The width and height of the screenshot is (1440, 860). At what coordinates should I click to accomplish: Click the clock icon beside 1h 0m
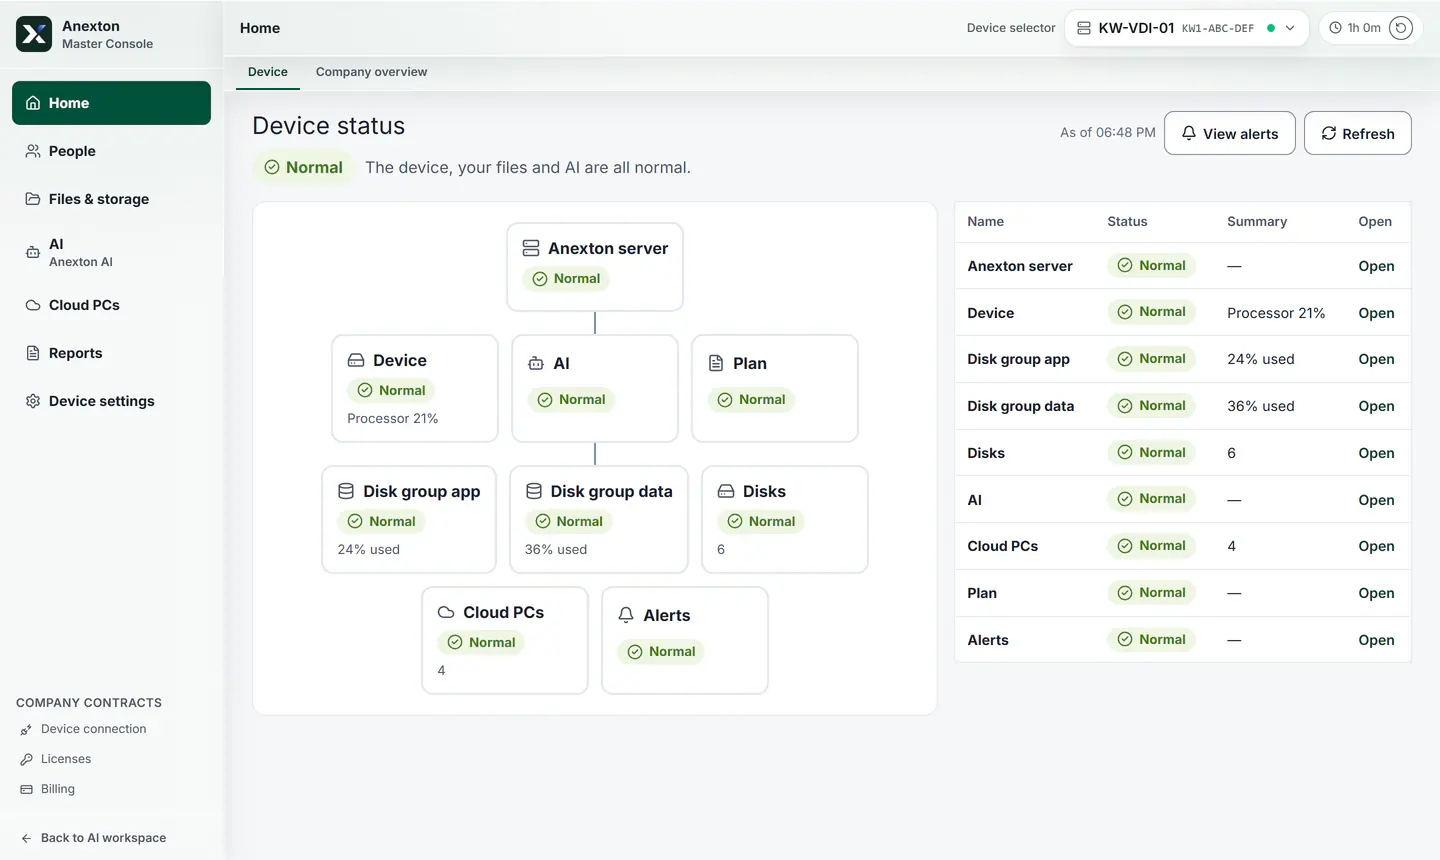pyautogui.click(x=1335, y=28)
